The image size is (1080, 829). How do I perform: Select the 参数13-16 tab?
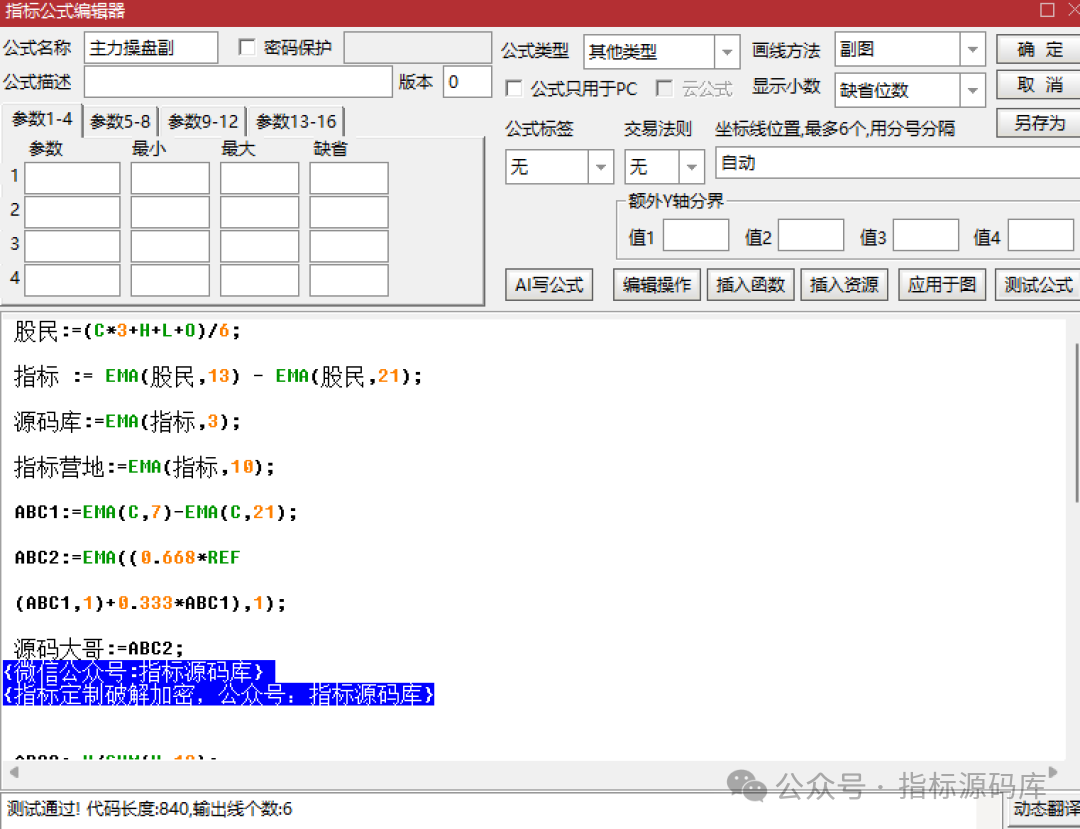point(296,122)
